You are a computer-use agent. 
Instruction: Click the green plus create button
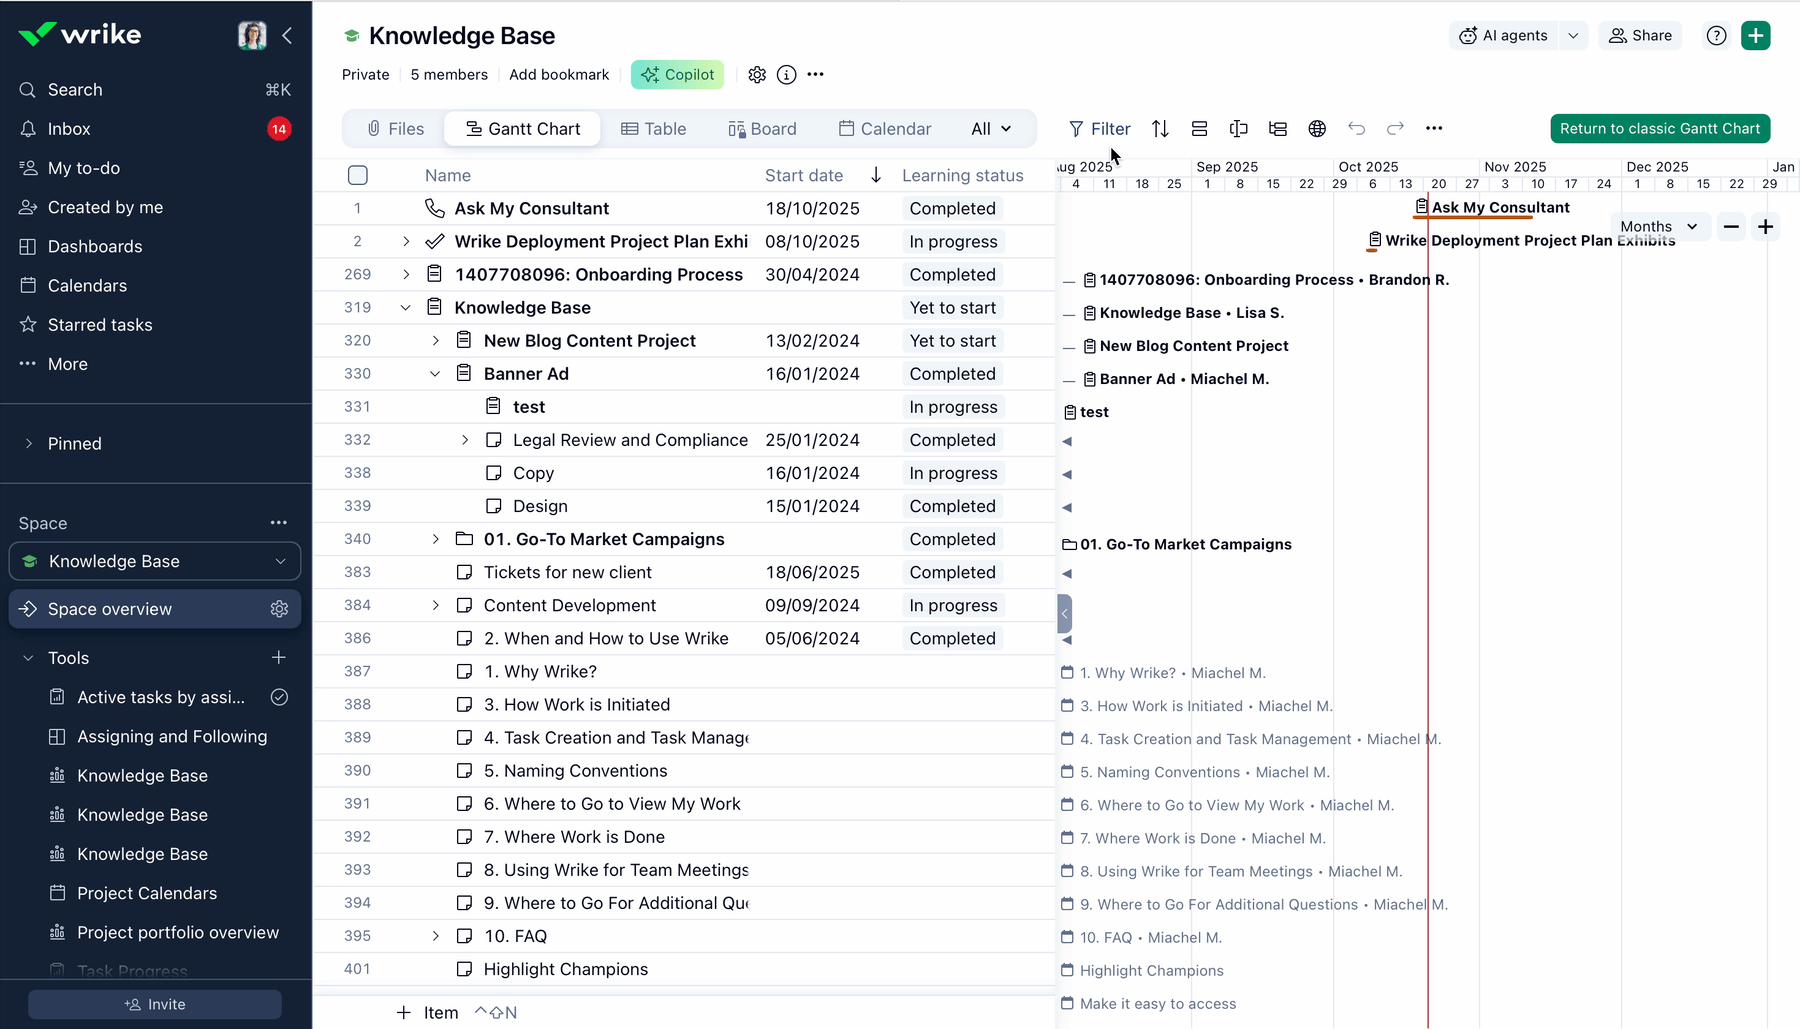[x=1755, y=36]
